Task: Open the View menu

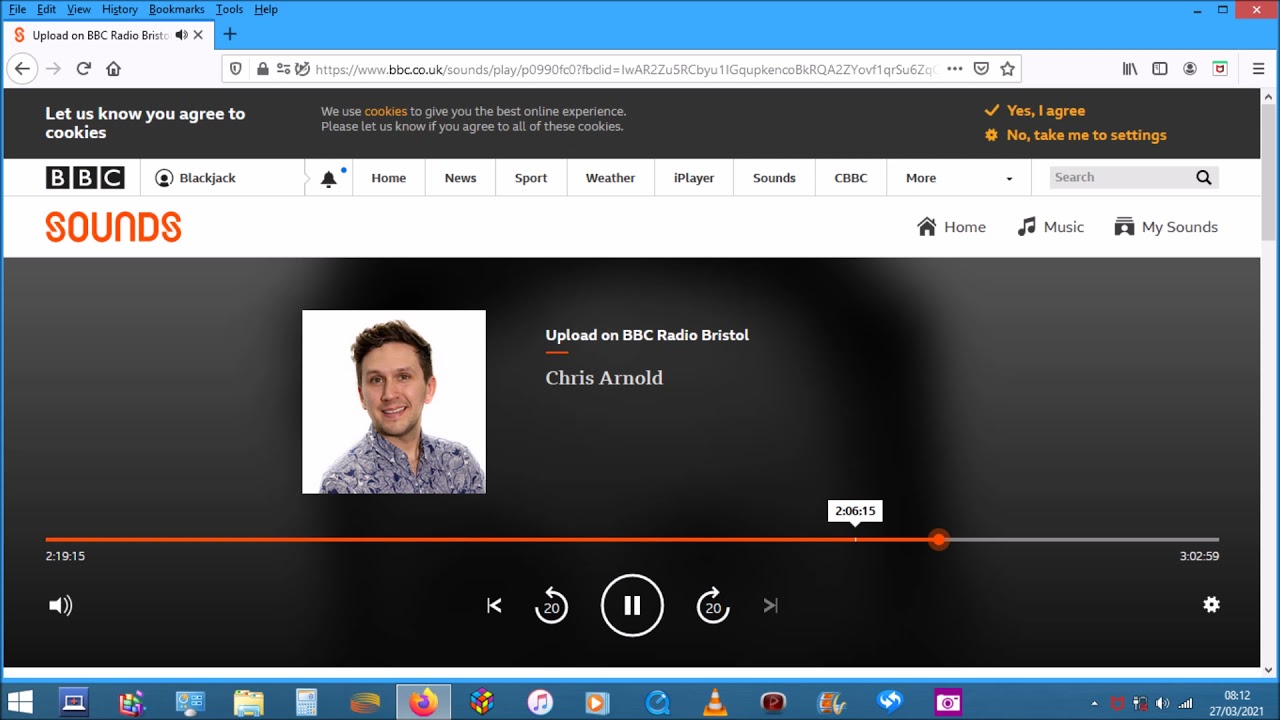Action: tap(78, 9)
